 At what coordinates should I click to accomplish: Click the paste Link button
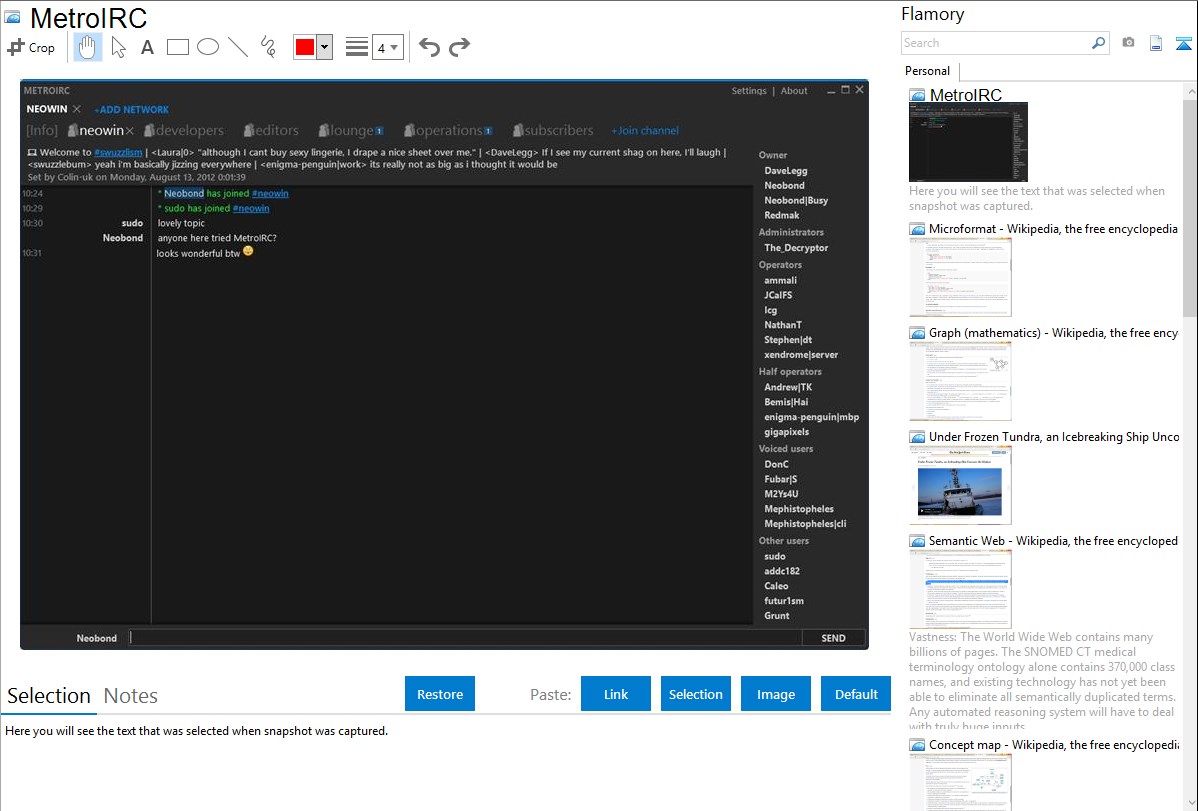click(x=616, y=694)
